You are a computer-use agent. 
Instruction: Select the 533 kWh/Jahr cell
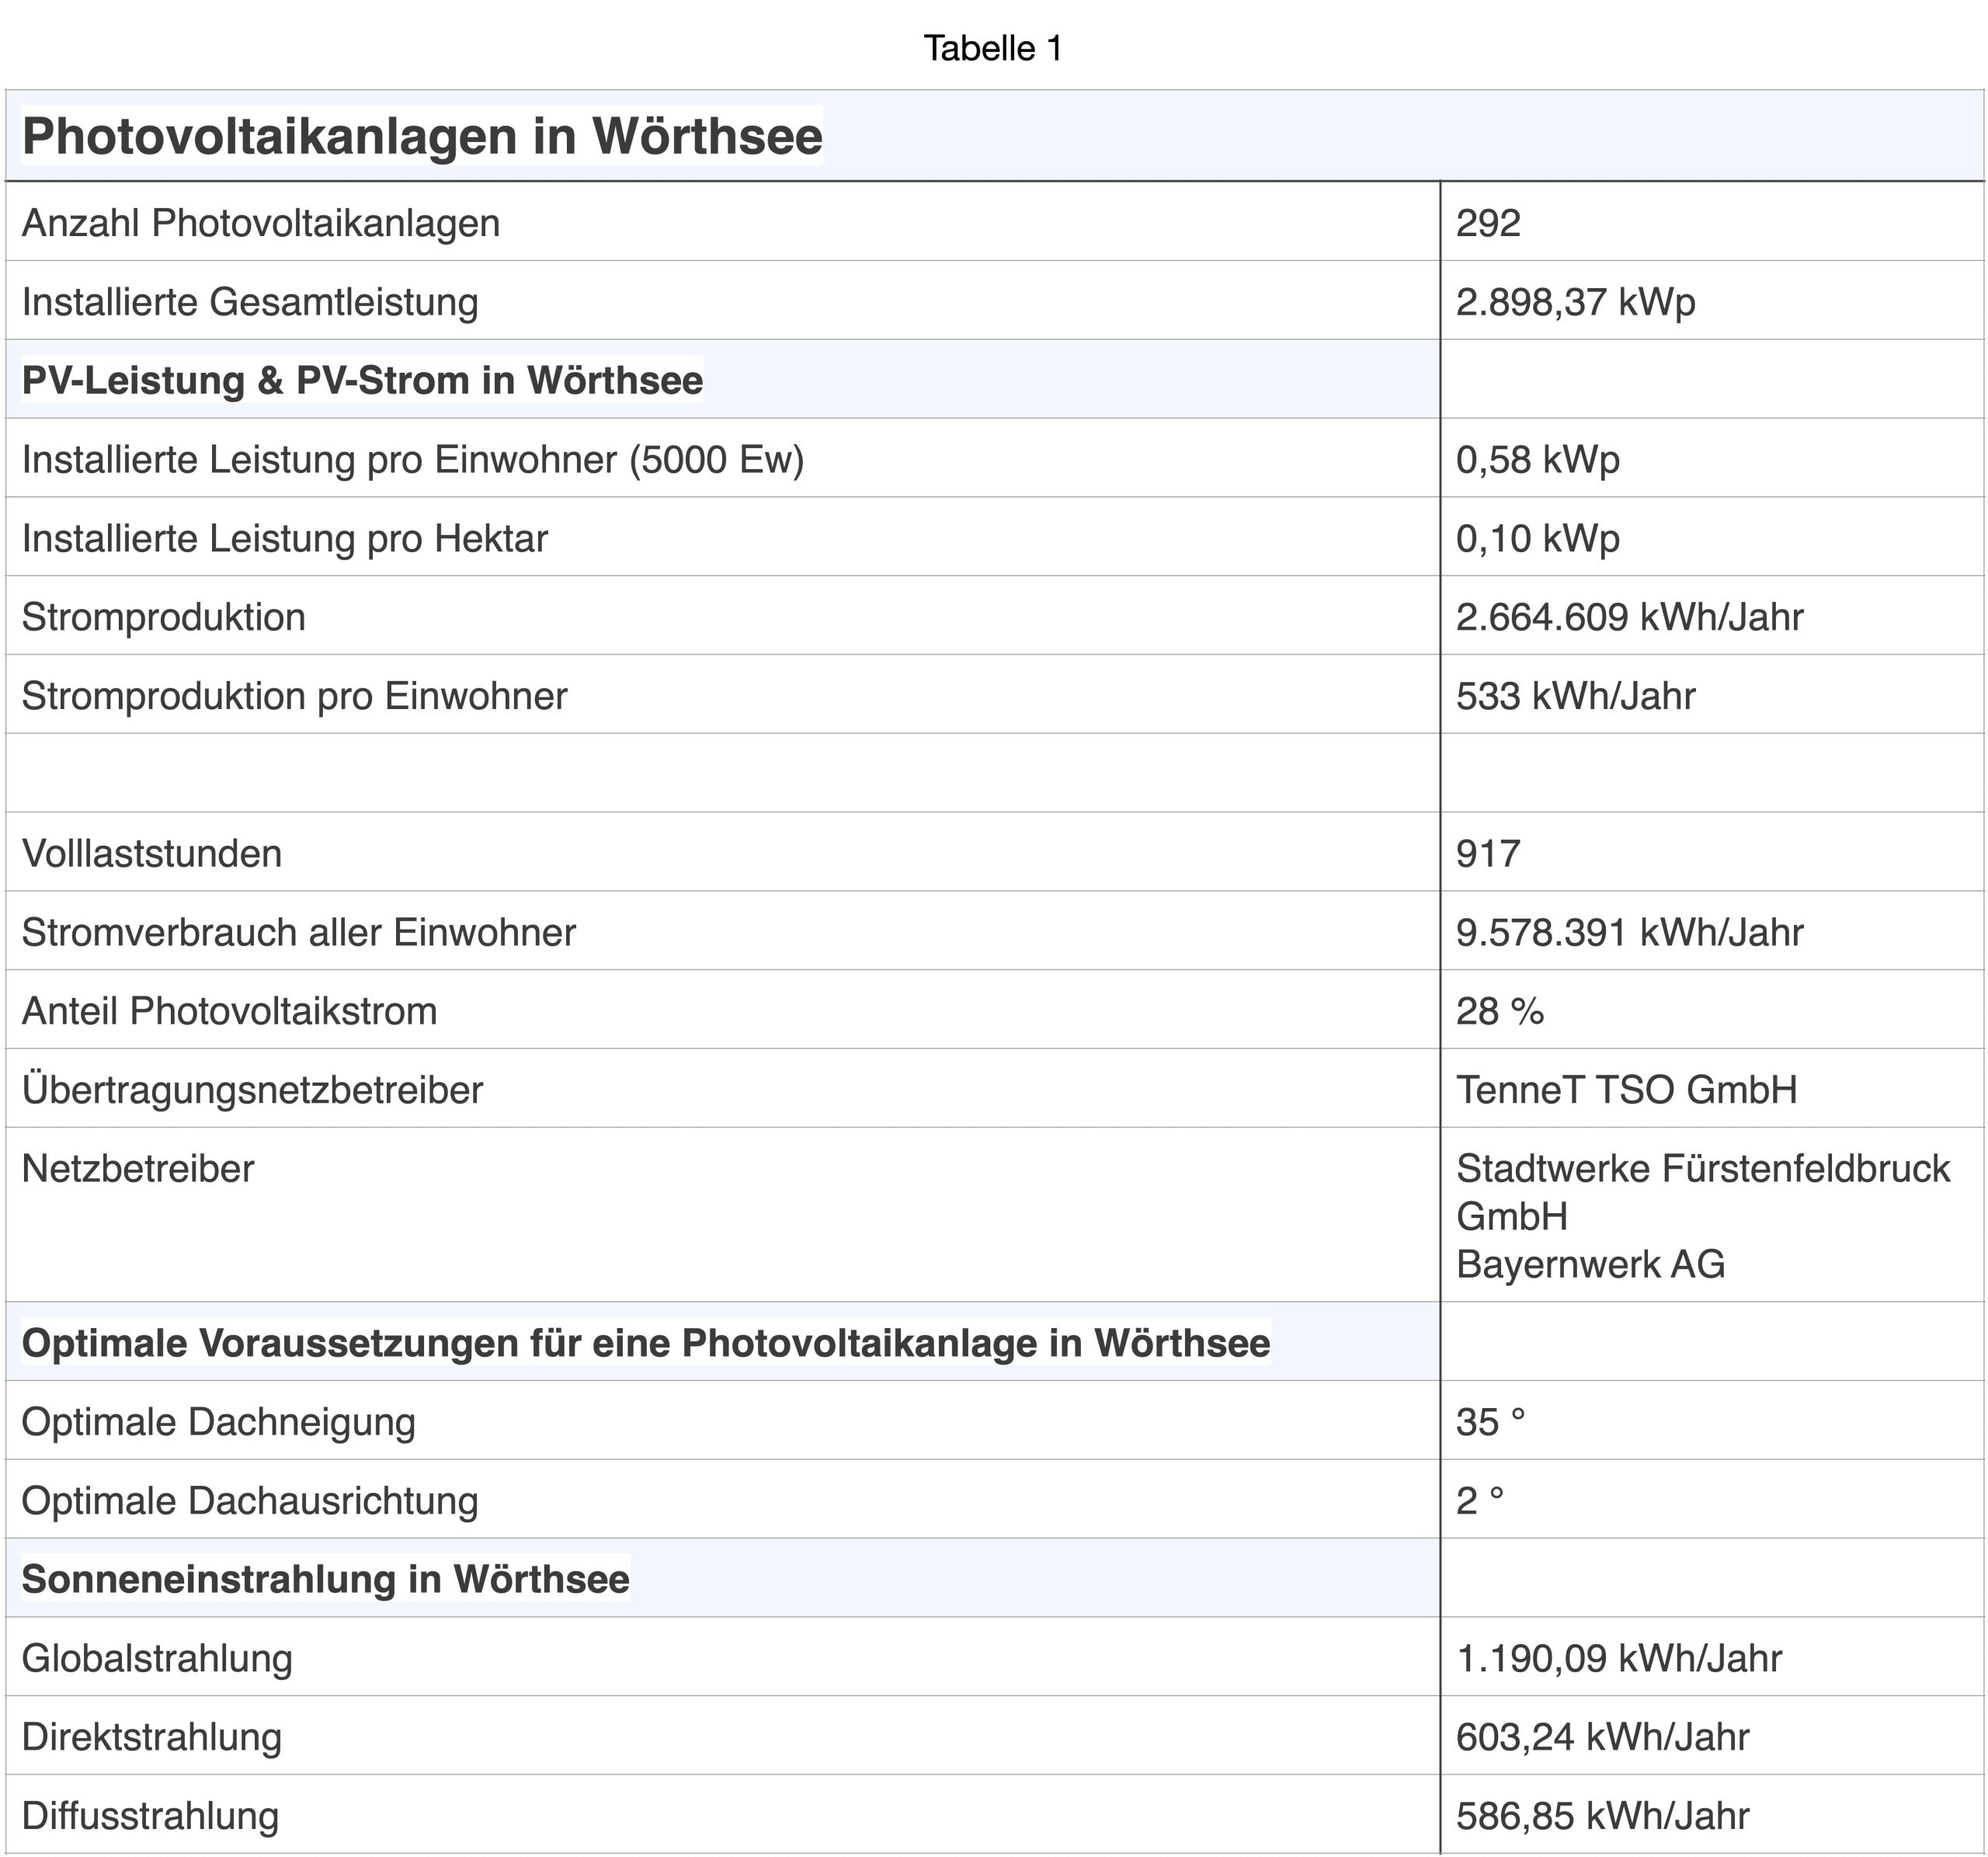tap(1575, 696)
